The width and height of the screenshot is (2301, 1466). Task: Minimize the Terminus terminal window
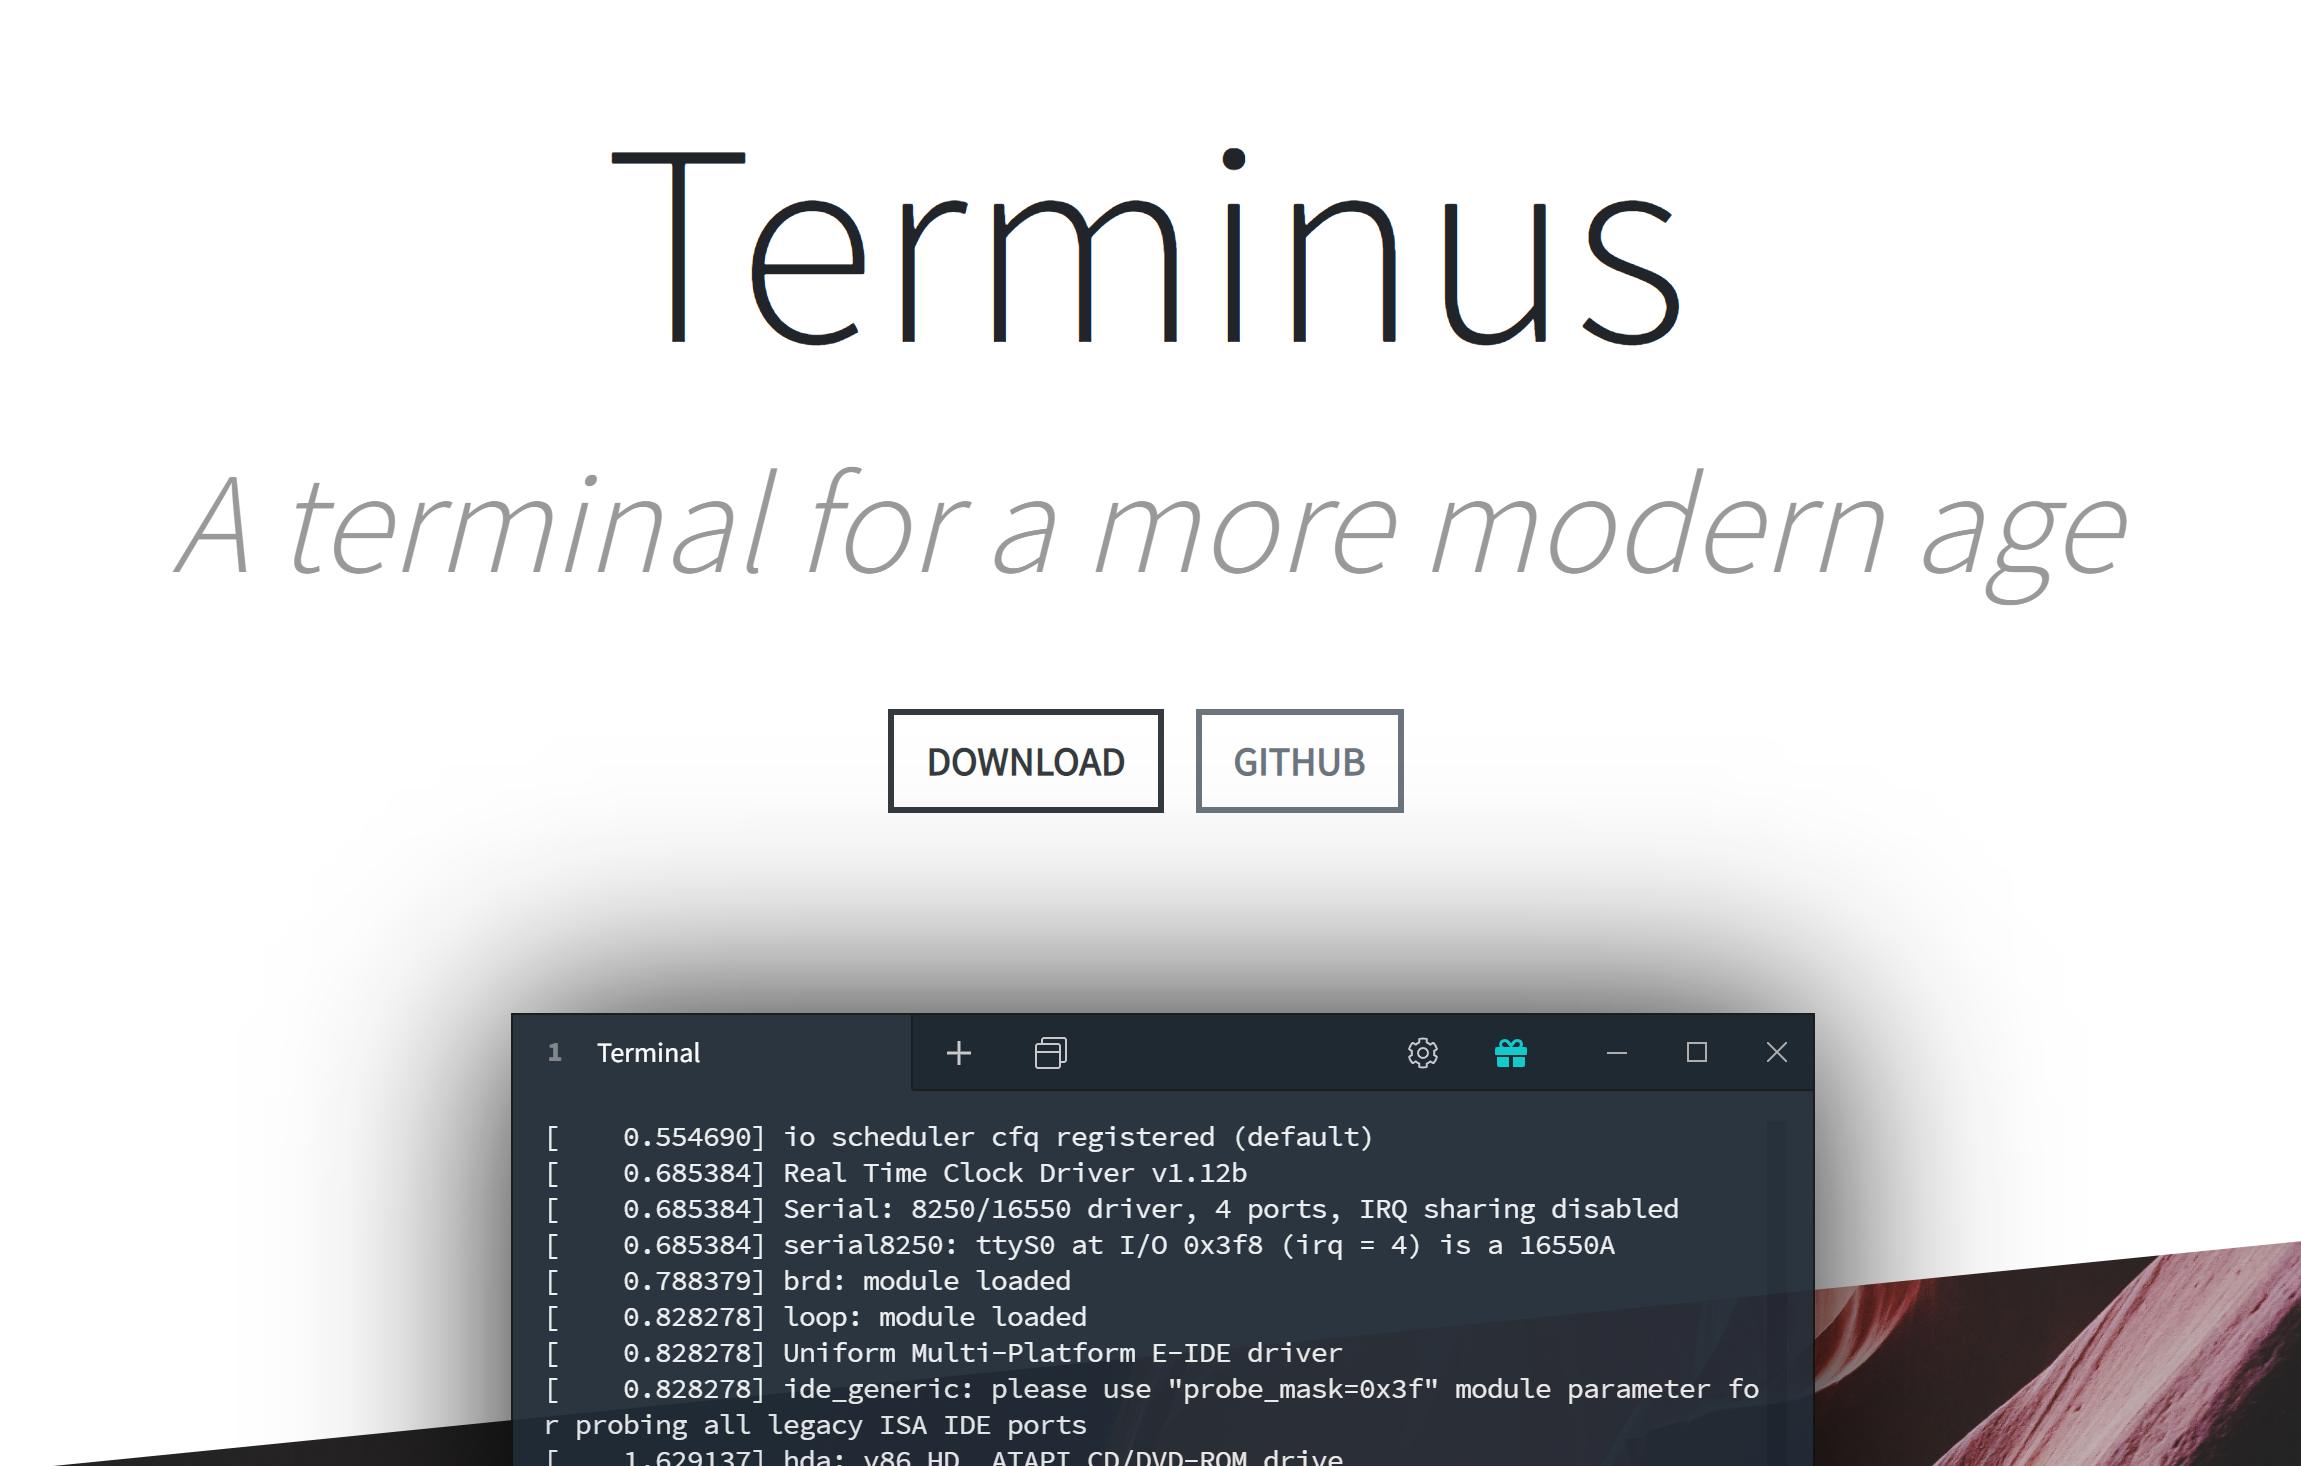pos(1616,1052)
